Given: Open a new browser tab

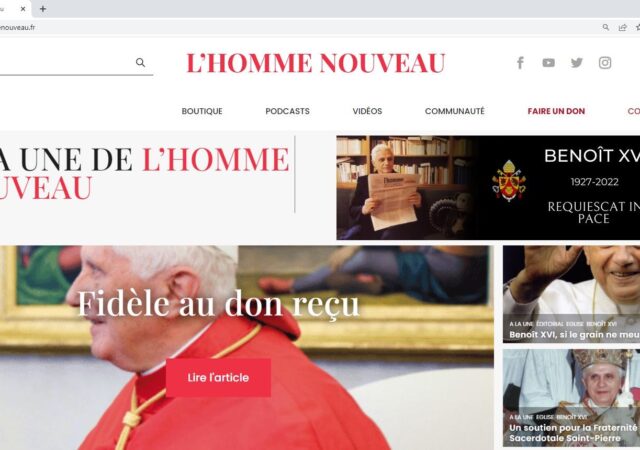Looking at the screenshot, I should pyautogui.click(x=43, y=9).
